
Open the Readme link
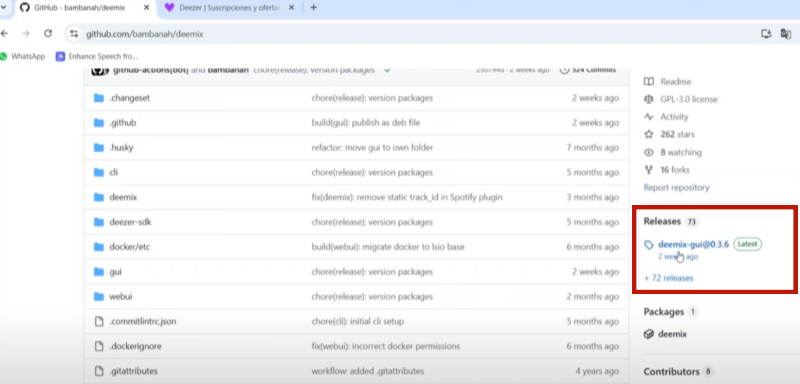(x=676, y=82)
